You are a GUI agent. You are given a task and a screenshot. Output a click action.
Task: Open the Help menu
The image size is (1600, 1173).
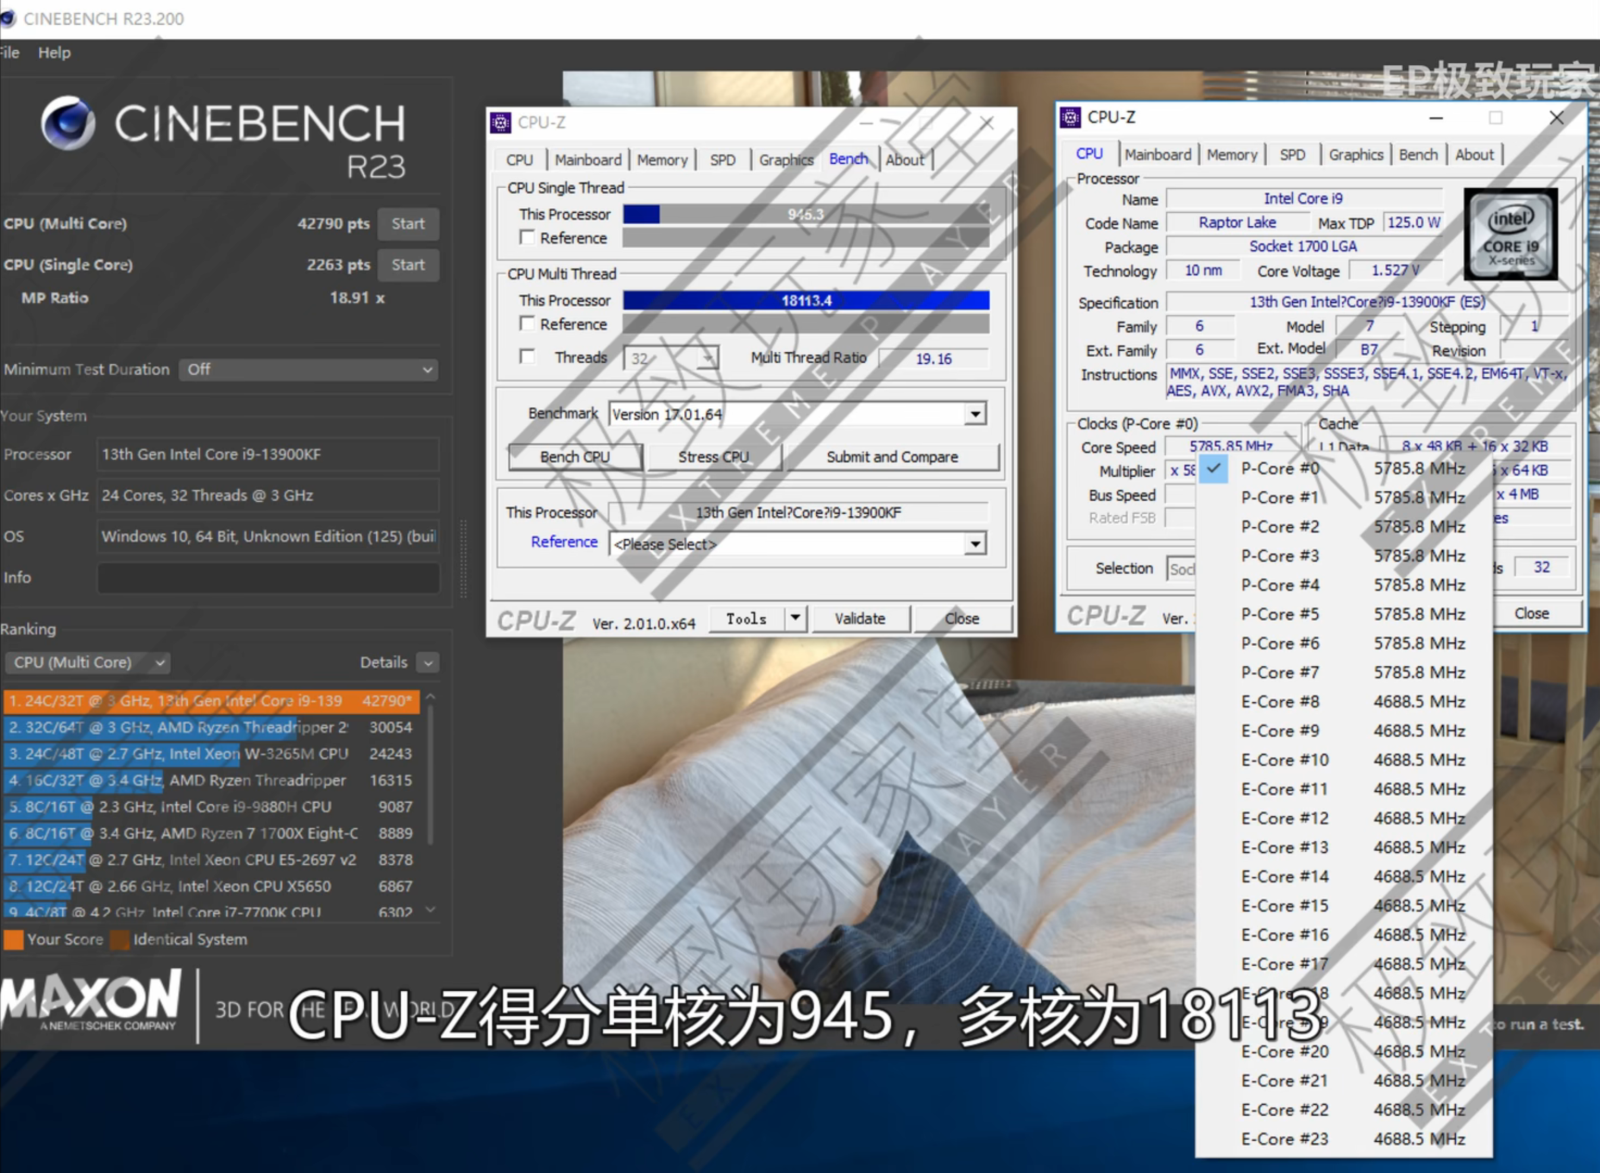pyautogui.click(x=54, y=52)
